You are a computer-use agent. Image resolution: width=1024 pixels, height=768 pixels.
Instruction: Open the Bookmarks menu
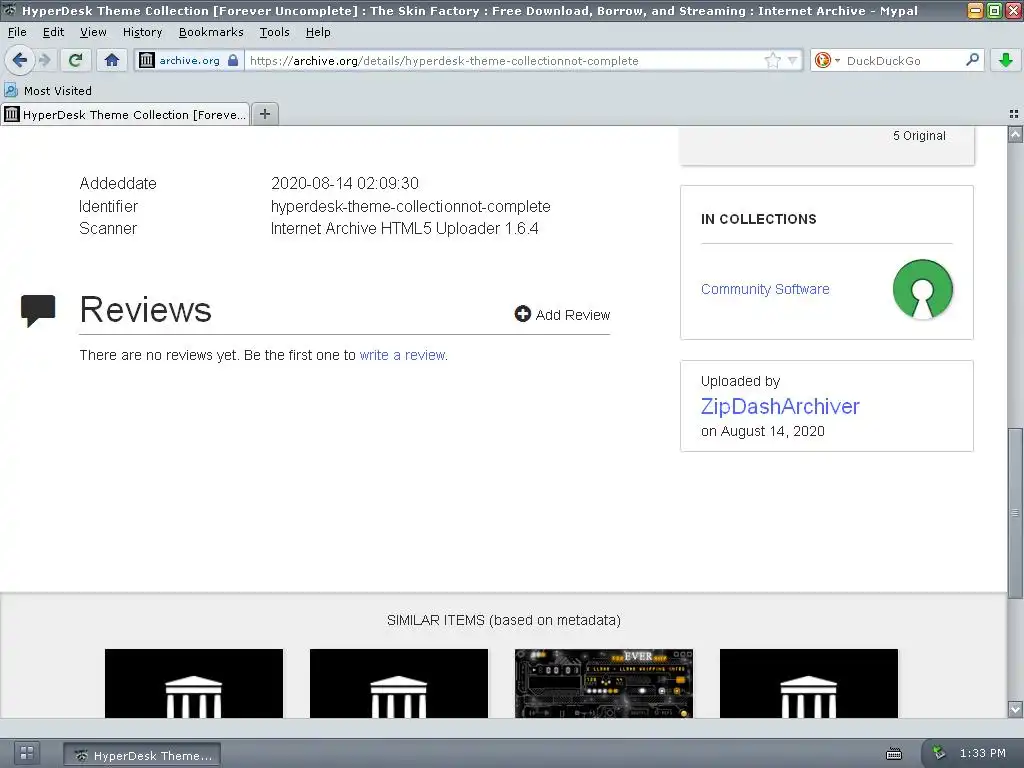211,32
